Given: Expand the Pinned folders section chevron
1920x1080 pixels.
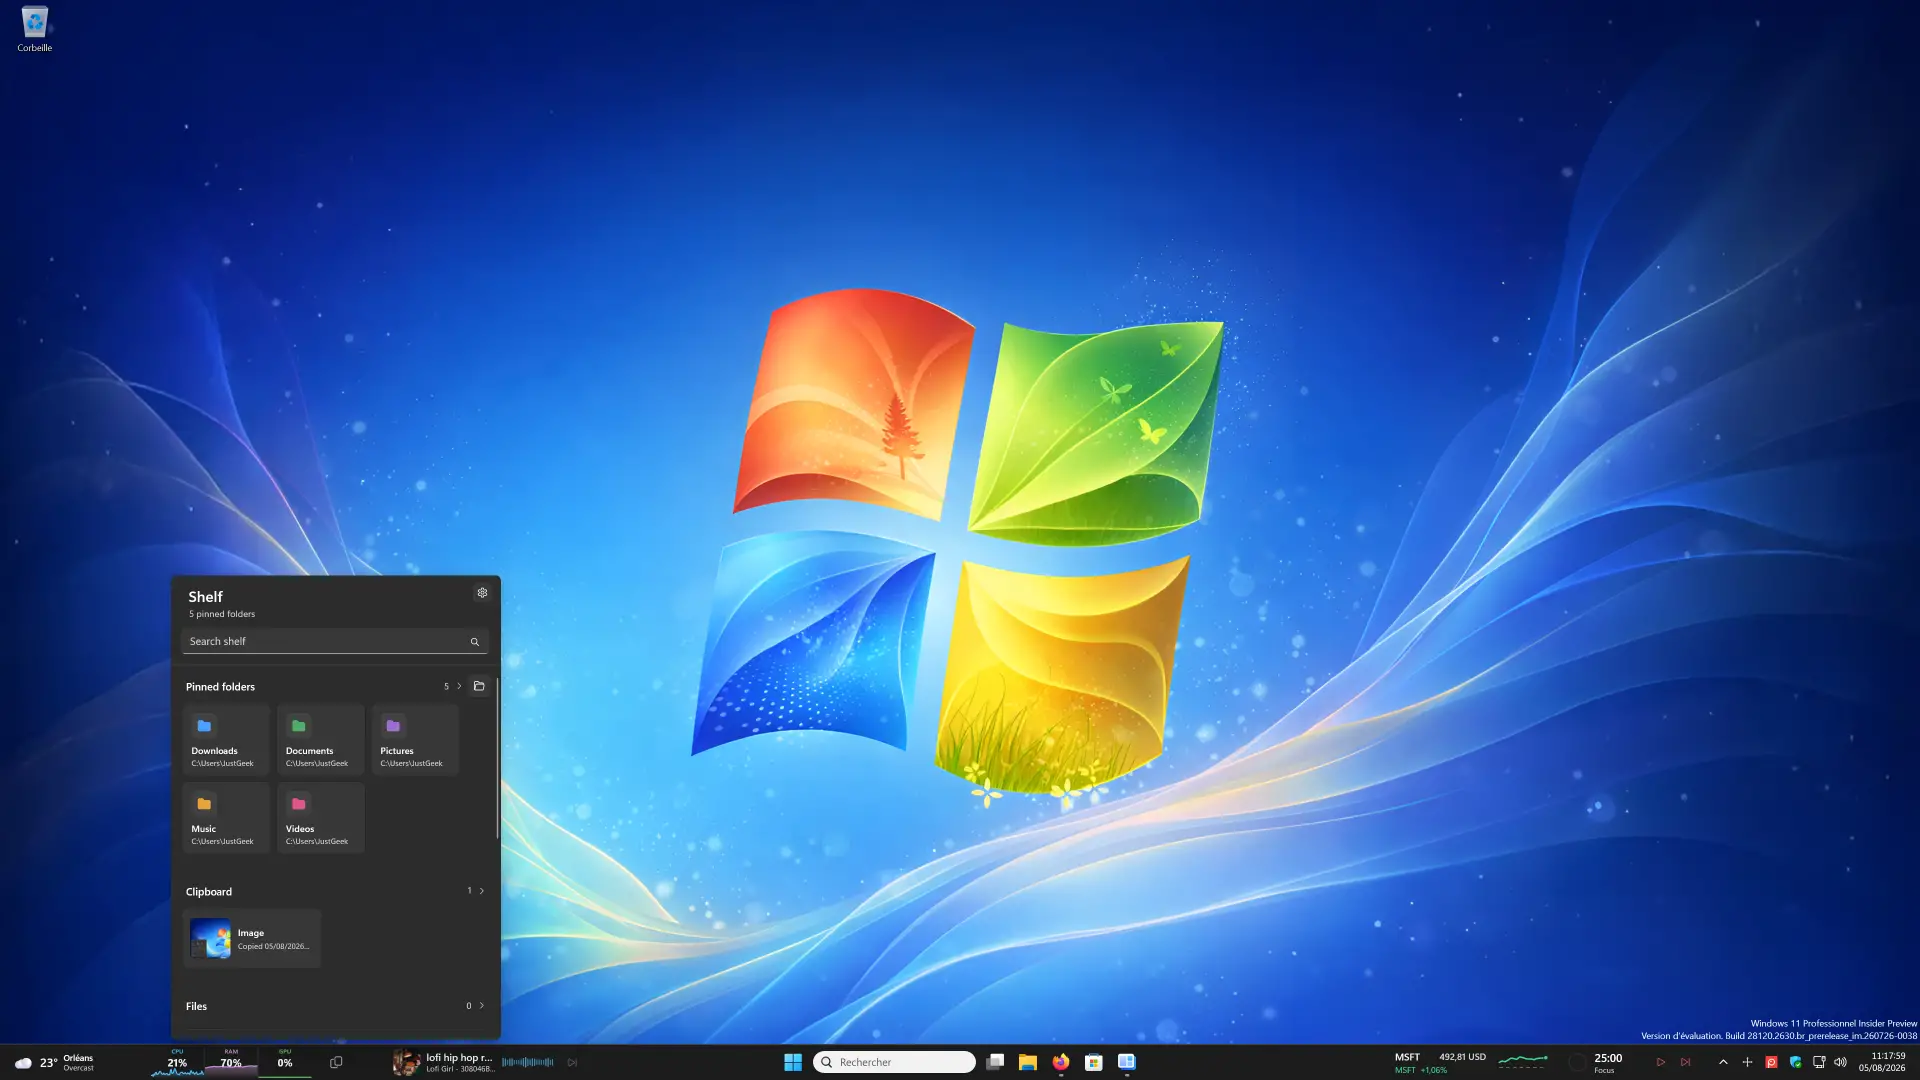Looking at the screenshot, I should tap(459, 686).
